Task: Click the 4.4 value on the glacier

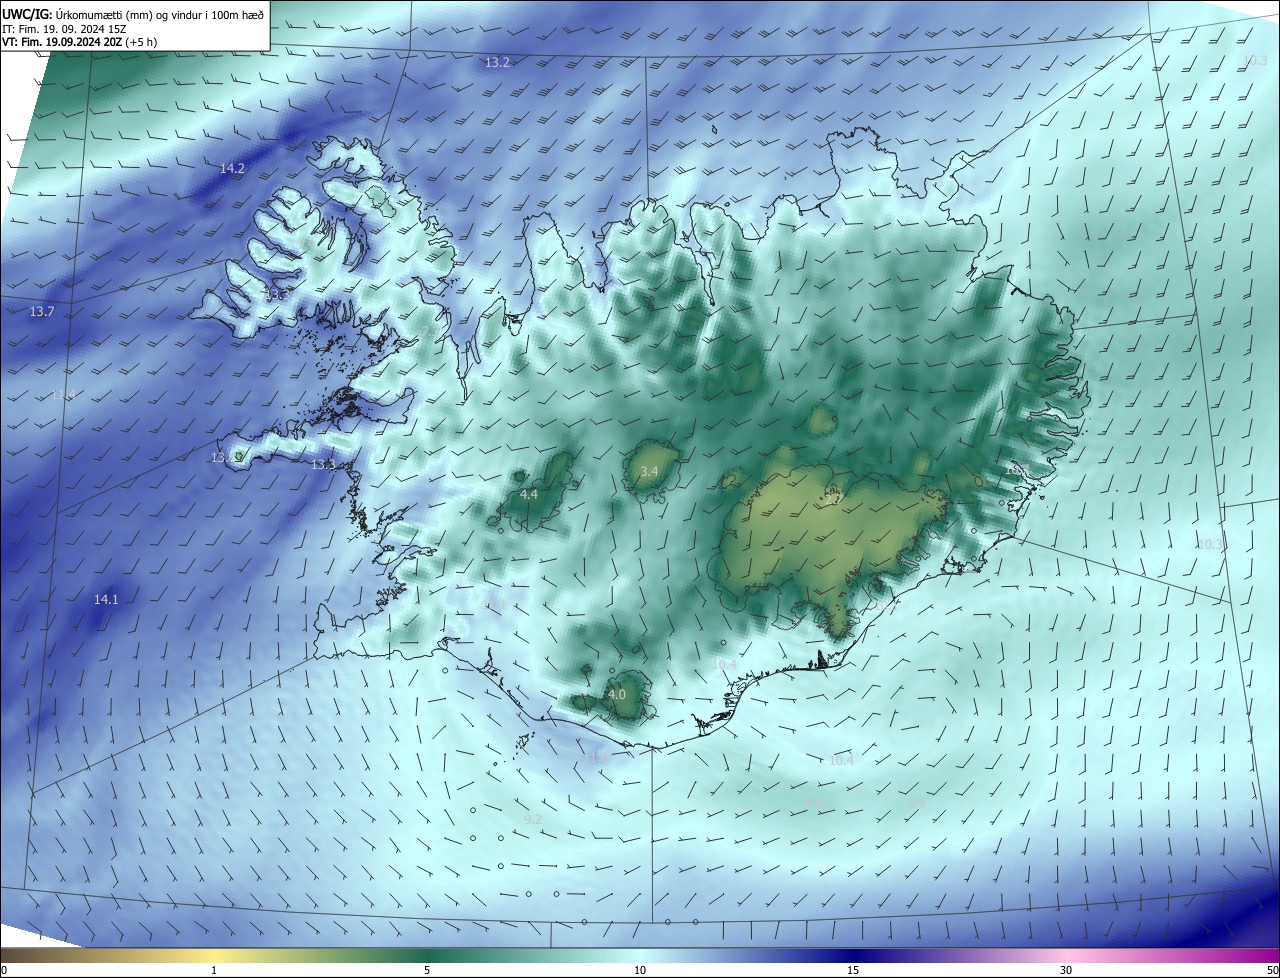Action: 529,495
